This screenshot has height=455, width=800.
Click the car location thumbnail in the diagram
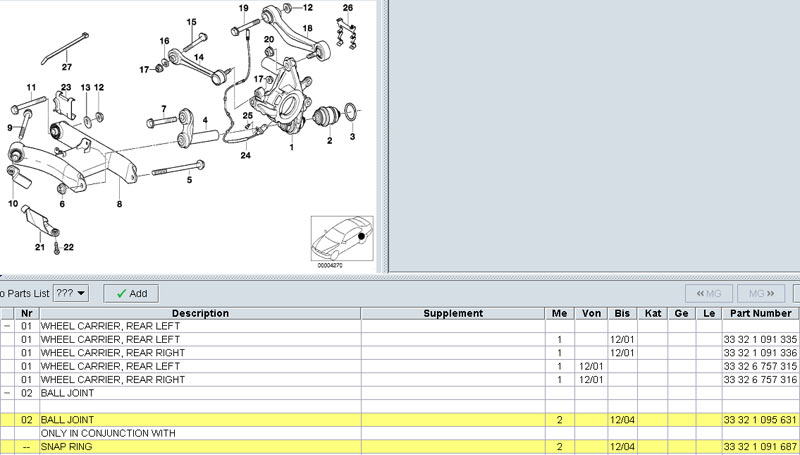(x=342, y=241)
